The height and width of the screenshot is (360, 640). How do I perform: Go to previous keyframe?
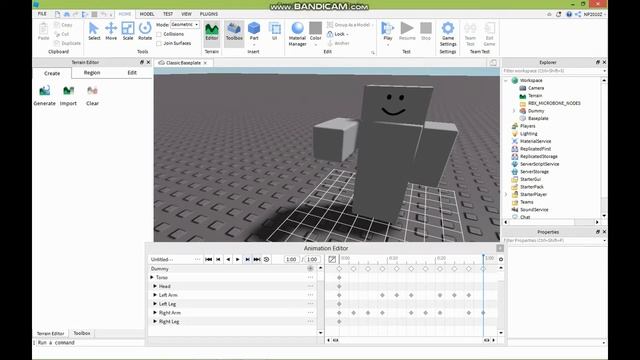coord(218,259)
